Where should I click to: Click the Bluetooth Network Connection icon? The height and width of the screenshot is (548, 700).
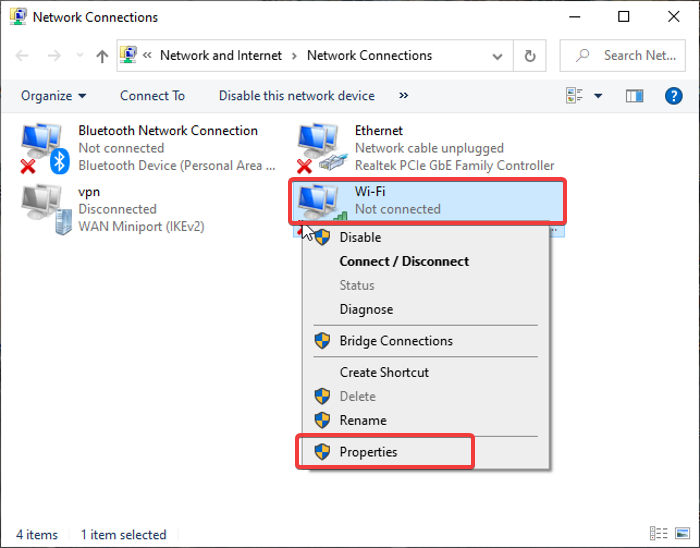[43, 148]
